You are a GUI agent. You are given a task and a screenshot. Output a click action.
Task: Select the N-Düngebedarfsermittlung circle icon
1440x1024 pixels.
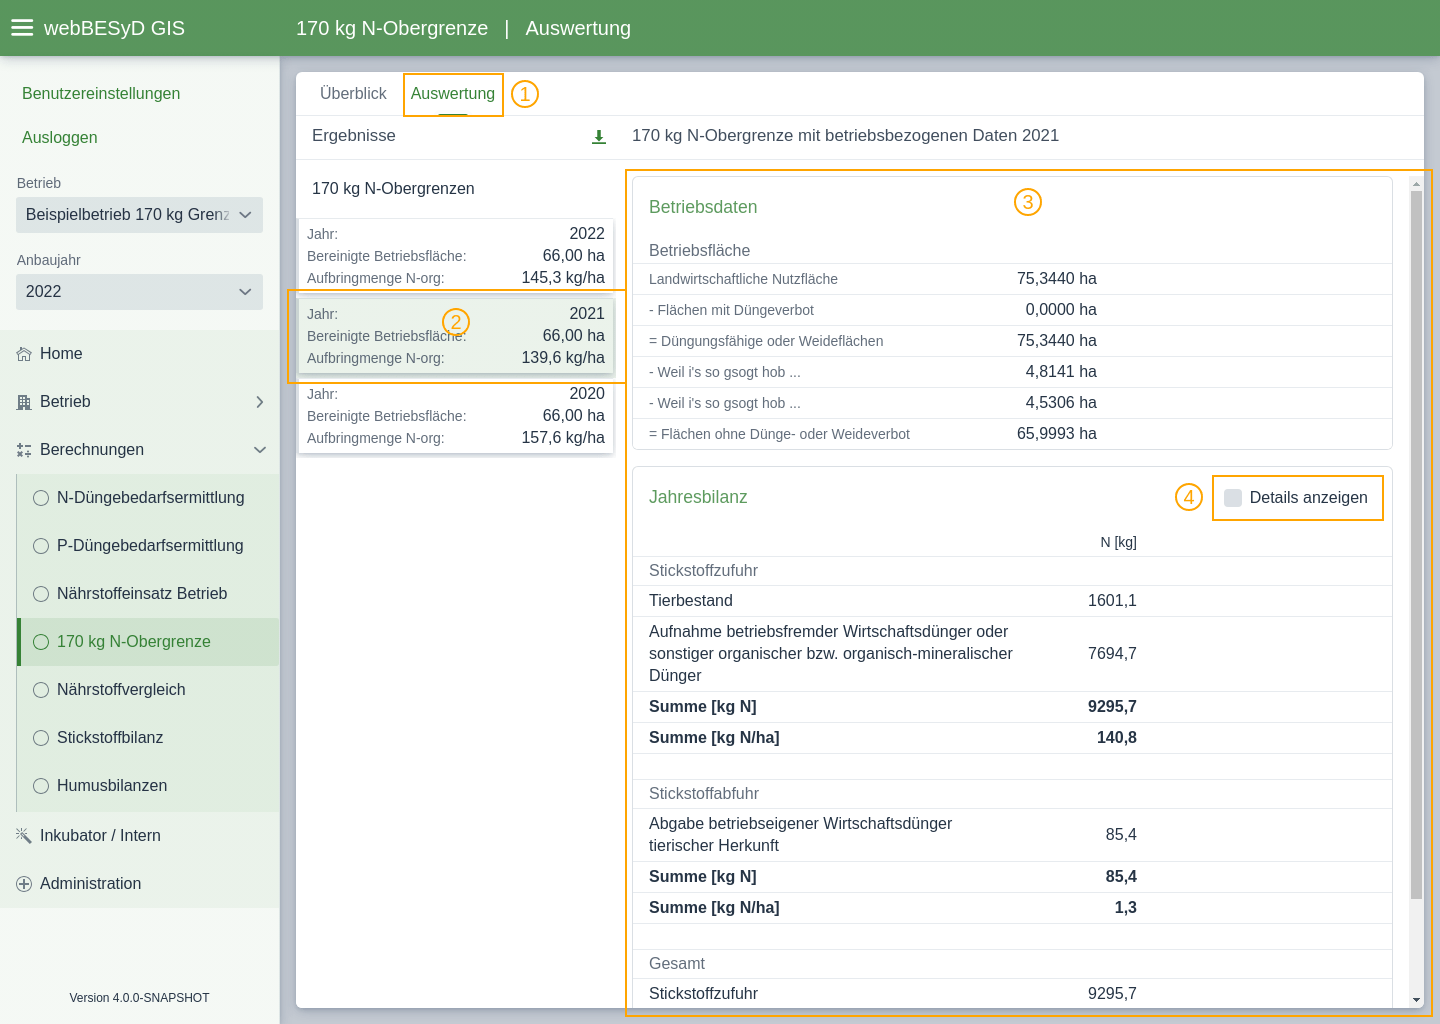coord(41,498)
